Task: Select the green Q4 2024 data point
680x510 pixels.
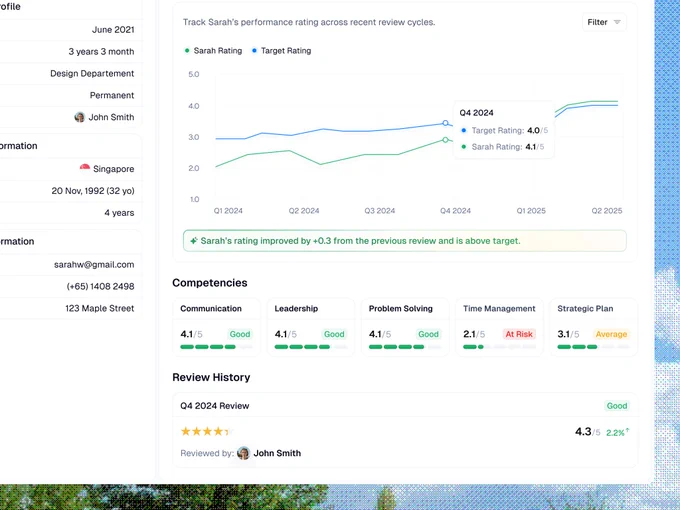Action: point(445,140)
